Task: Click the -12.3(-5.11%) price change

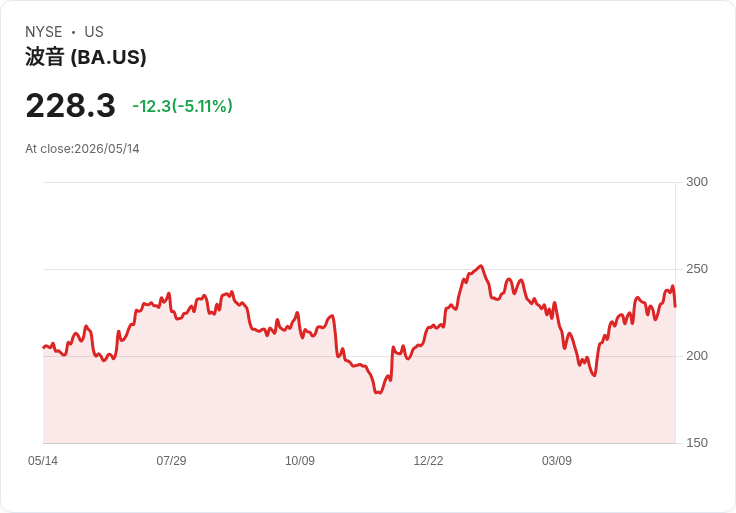Action: click(183, 106)
